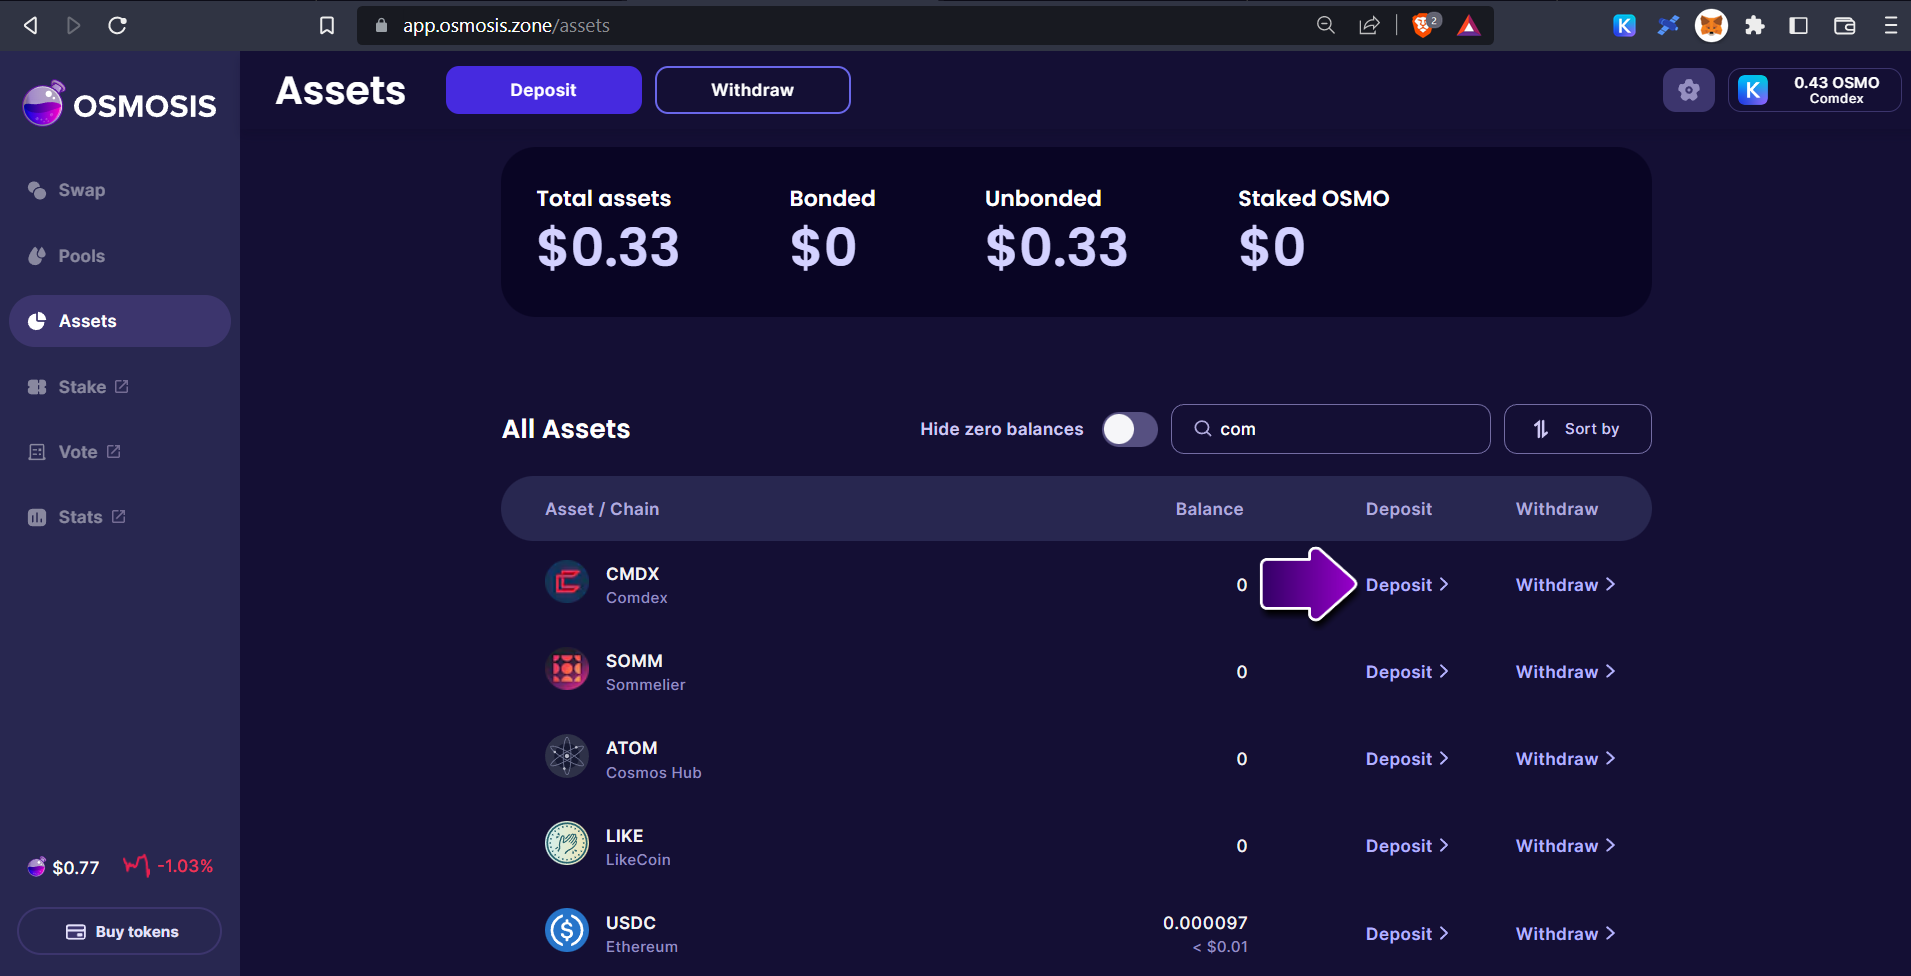Click the Unbonded $0.33 value
Screen dimensions: 1911x976
(1056, 248)
